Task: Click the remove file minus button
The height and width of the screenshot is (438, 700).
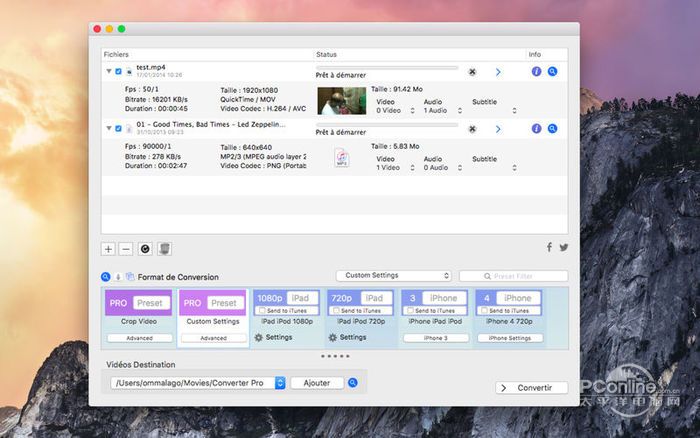Action: point(125,248)
